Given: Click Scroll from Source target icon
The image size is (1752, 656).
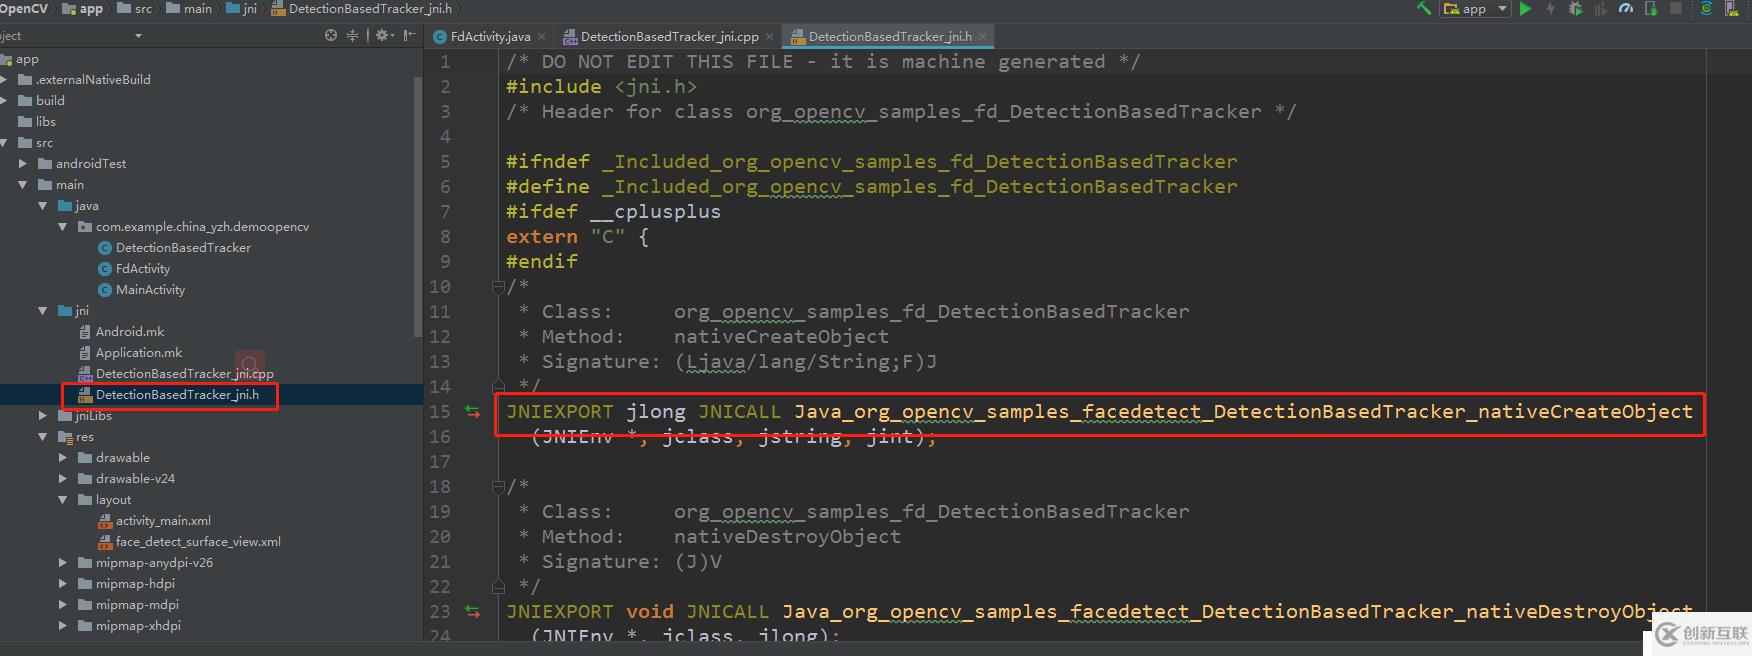Looking at the screenshot, I should [x=331, y=35].
